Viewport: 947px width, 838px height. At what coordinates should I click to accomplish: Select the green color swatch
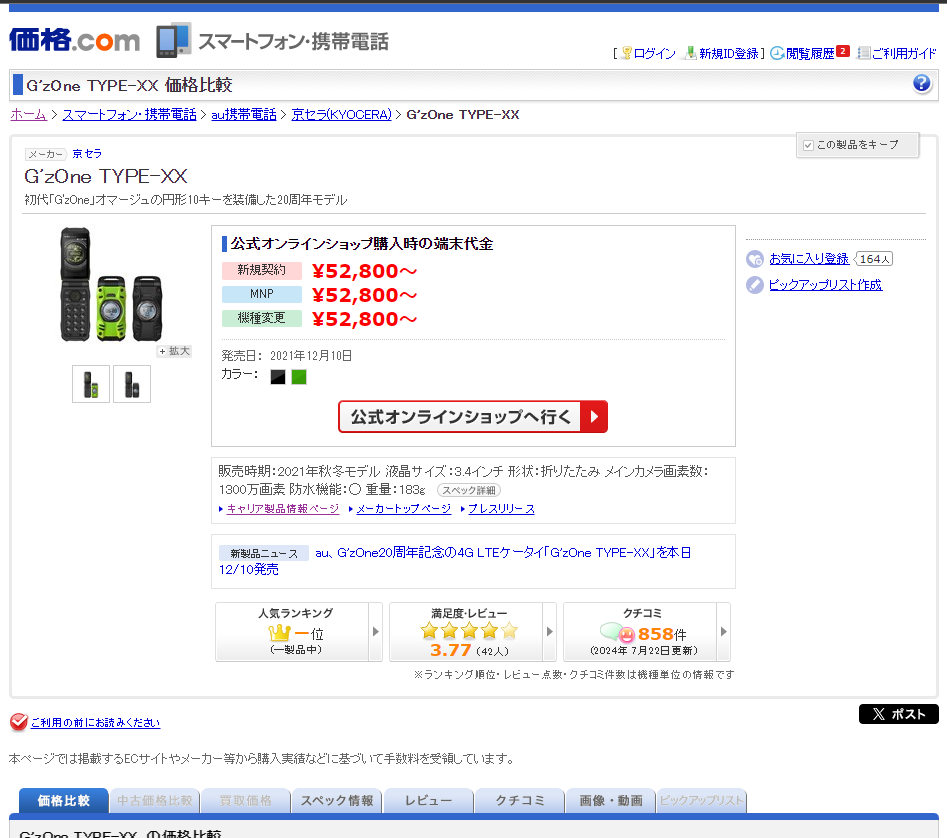(299, 377)
